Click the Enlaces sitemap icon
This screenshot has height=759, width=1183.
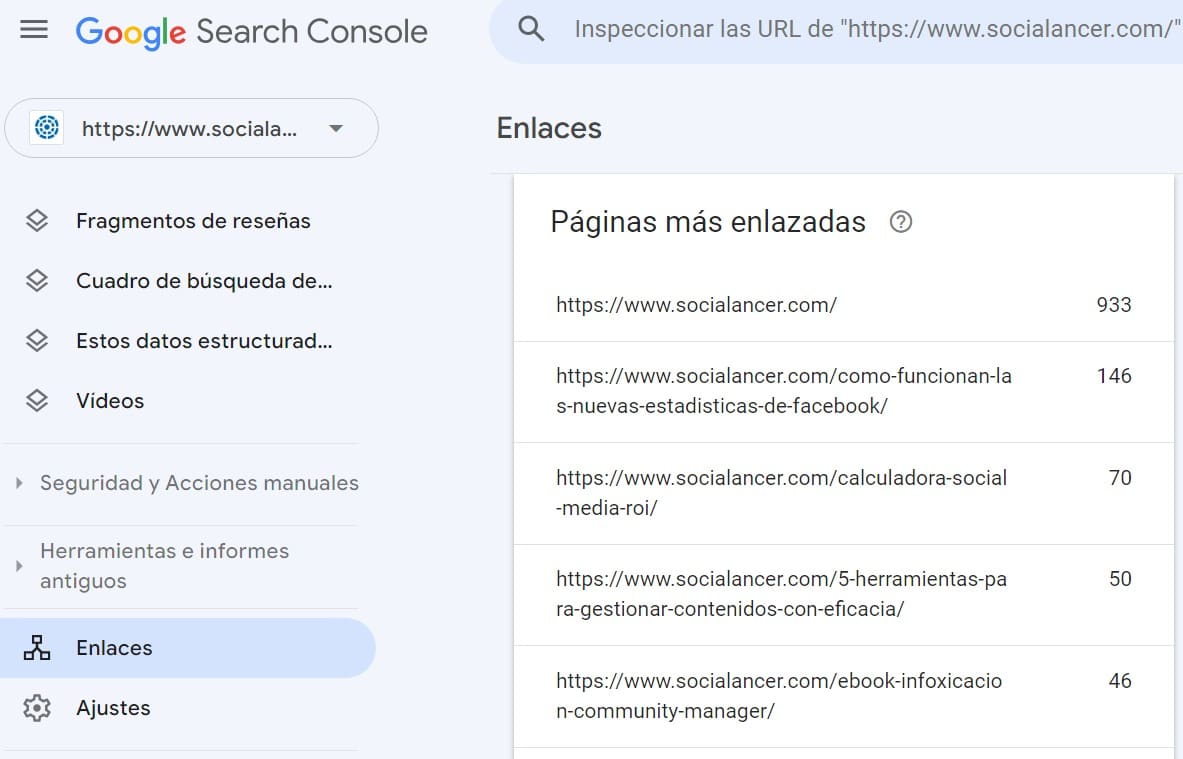point(37,648)
